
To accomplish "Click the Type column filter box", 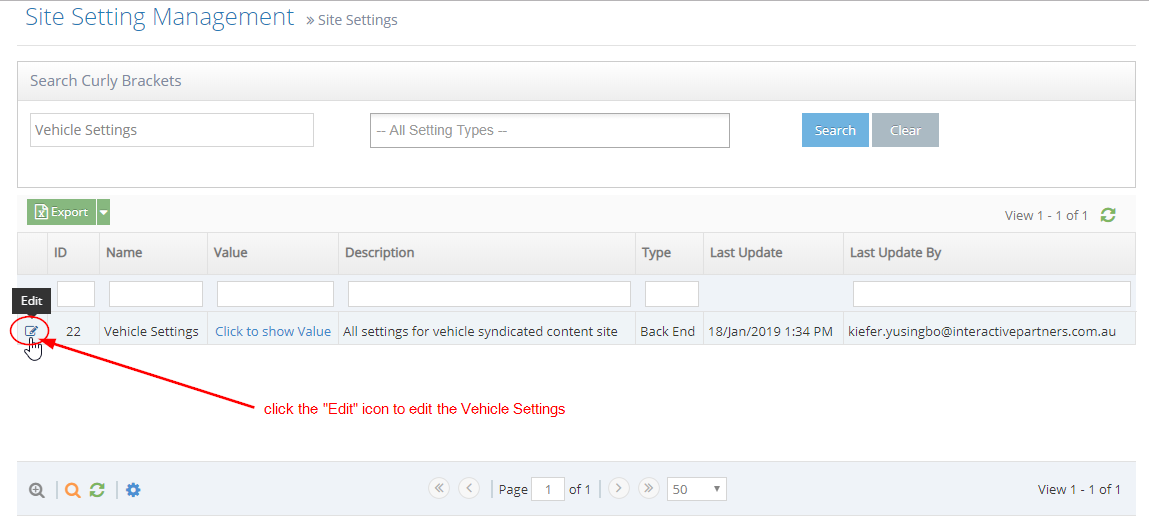I will click(672, 294).
